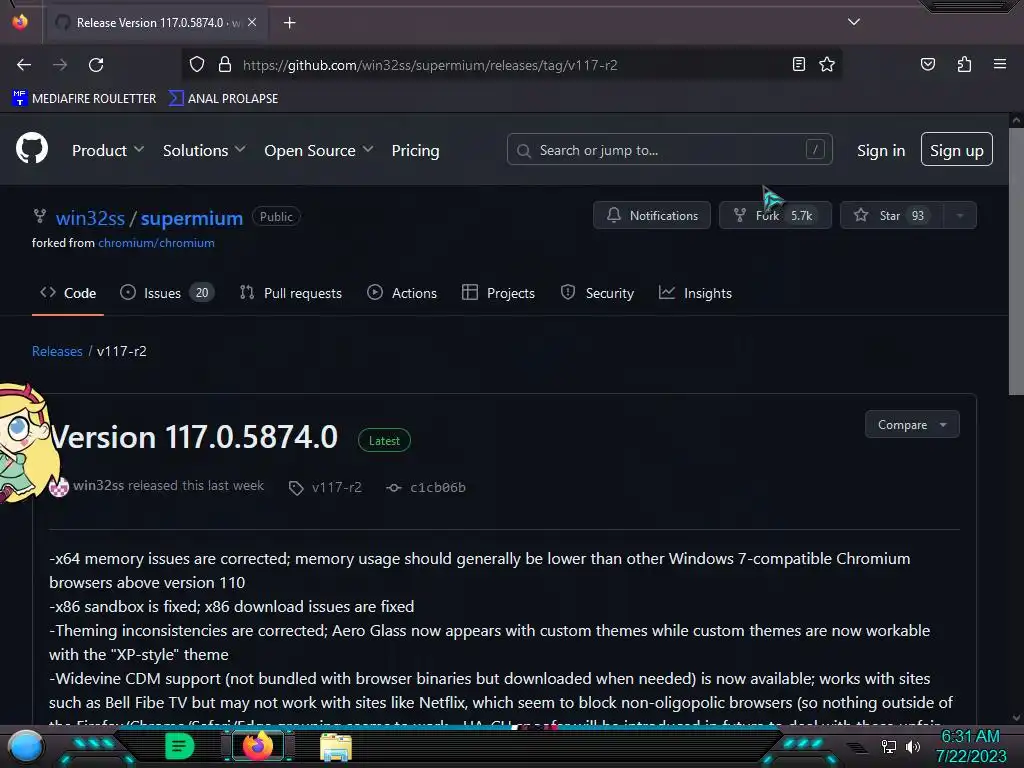Open a new tab with the plus icon
1024x768 pixels.
(289, 23)
